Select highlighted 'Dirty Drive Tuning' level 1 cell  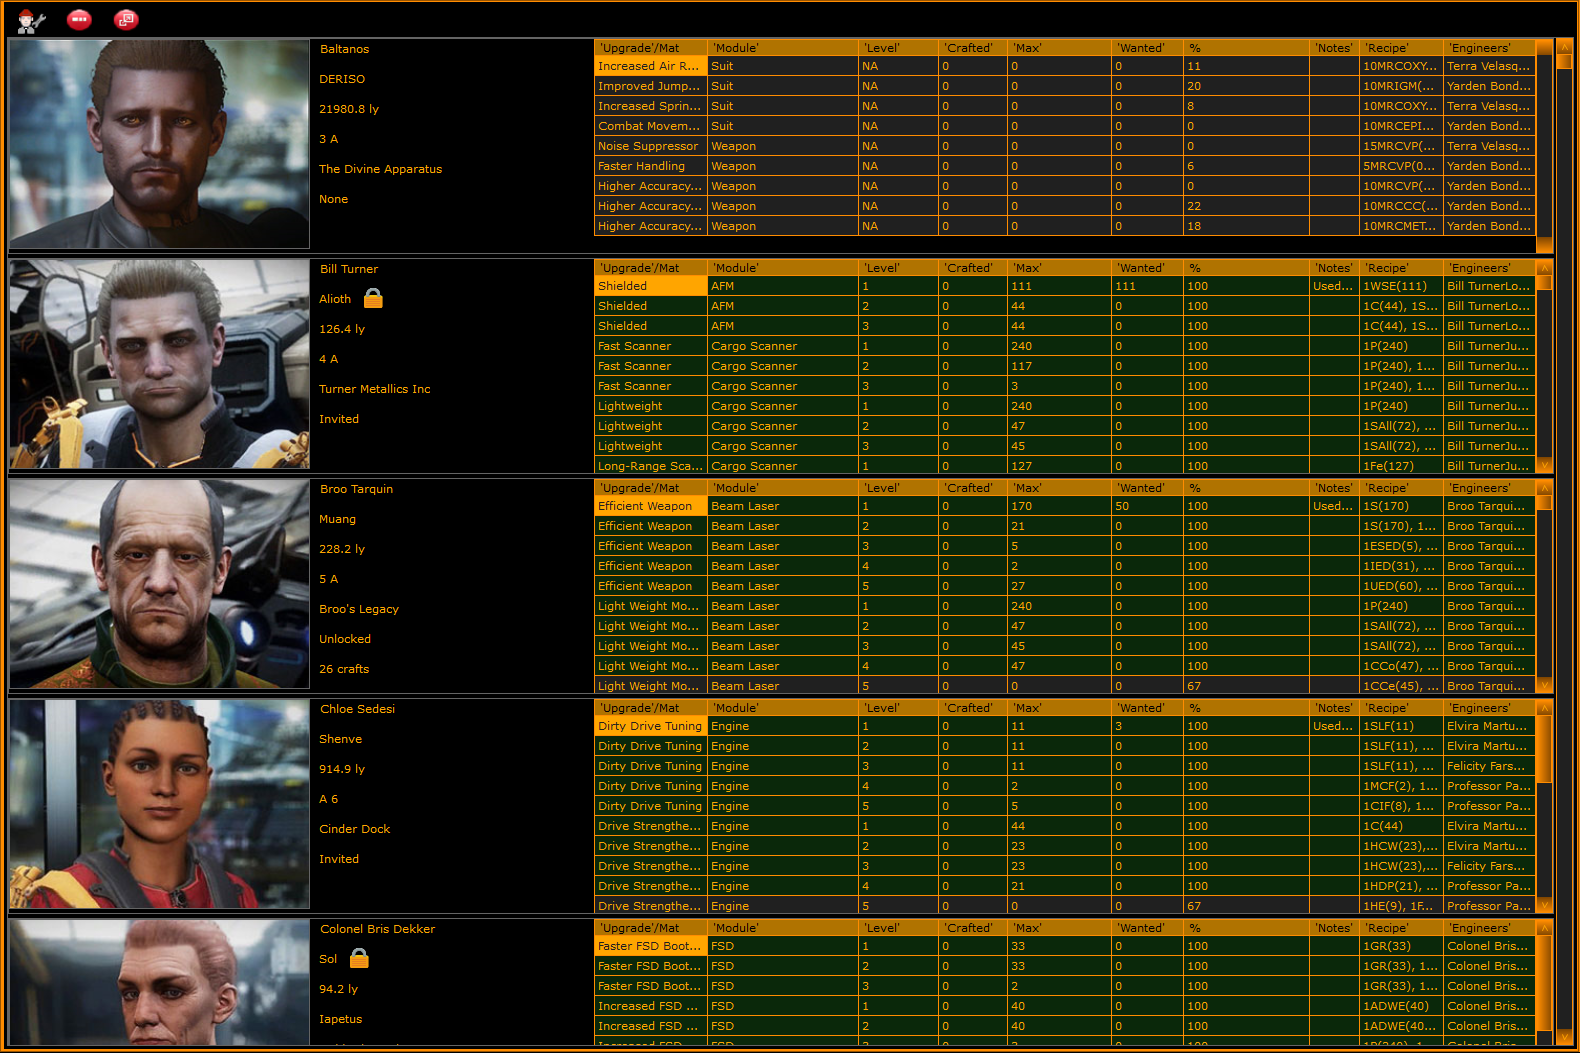point(650,726)
